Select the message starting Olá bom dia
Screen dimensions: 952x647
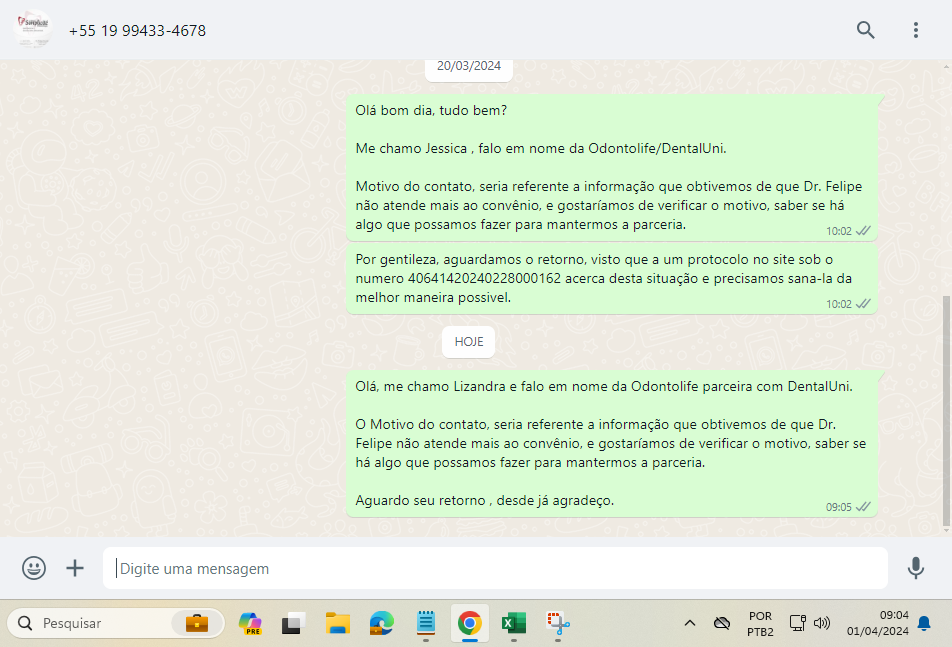tap(612, 168)
